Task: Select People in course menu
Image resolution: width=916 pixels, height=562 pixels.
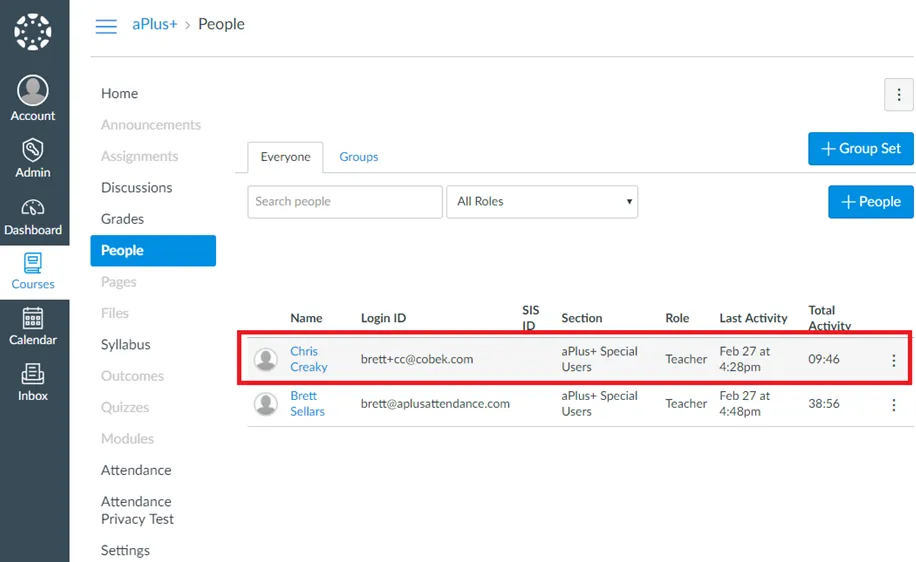Action: click(153, 251)
